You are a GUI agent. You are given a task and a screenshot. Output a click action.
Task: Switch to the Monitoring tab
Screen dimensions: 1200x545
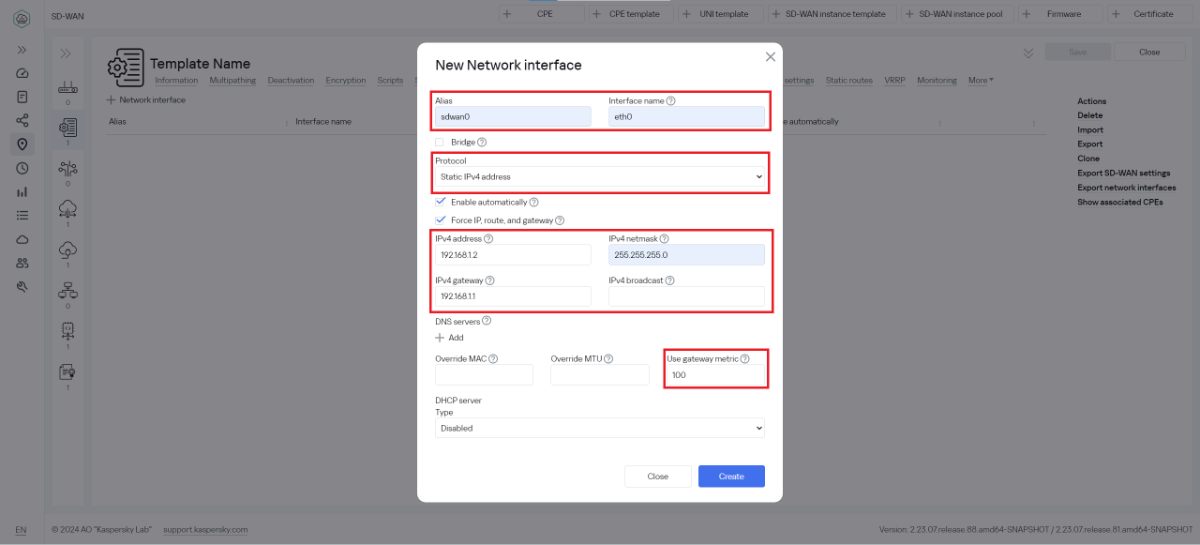click(x=936, y=80)
